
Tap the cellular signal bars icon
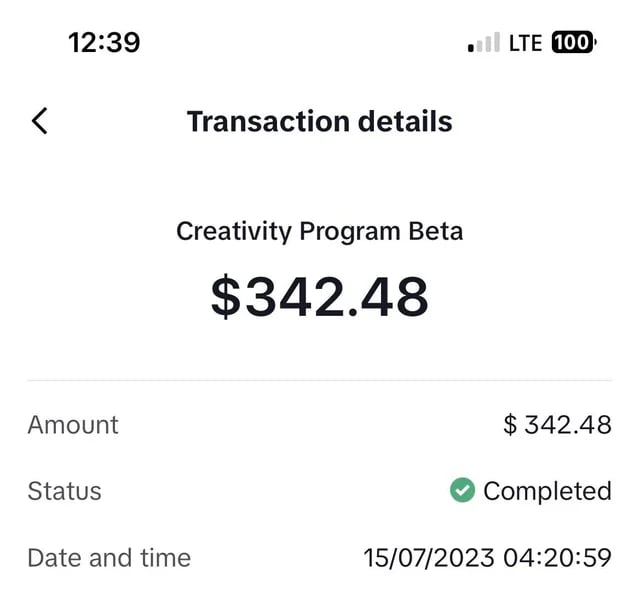click(483, 44)
